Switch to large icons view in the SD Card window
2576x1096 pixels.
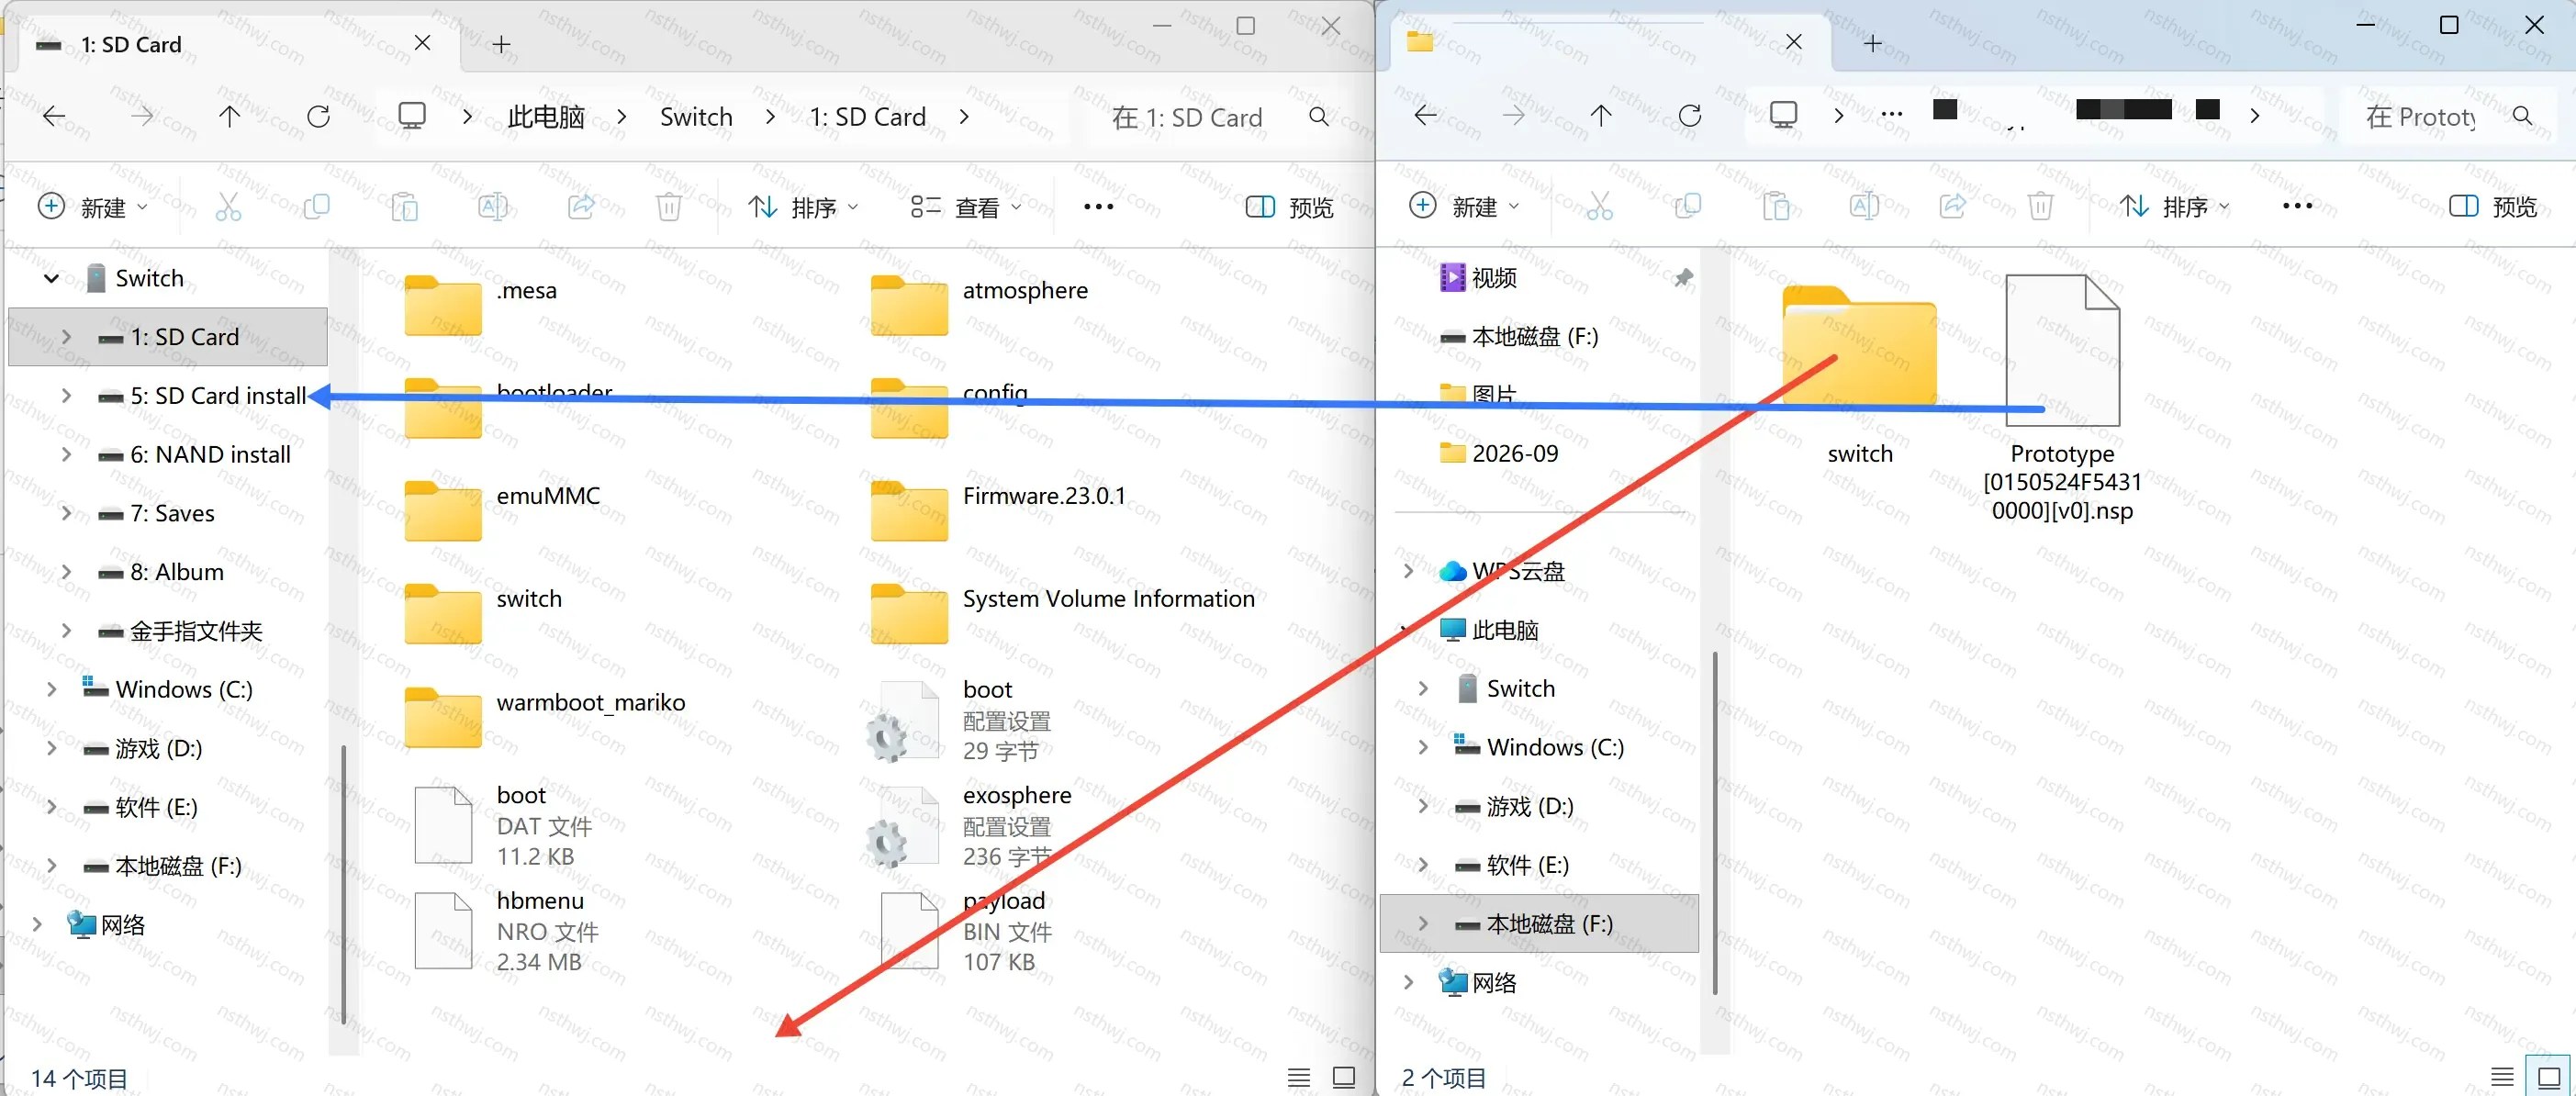[1344, 1077]
